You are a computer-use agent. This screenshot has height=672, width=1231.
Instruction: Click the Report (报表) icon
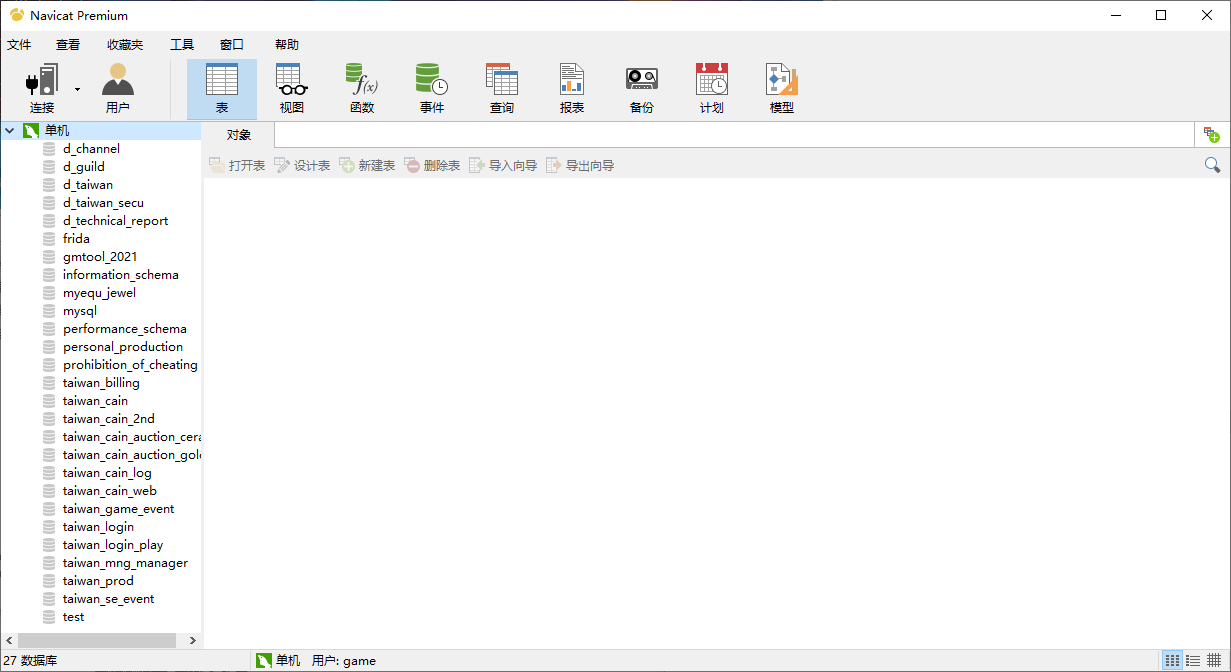pyautogui.click(x=571, y=88)
